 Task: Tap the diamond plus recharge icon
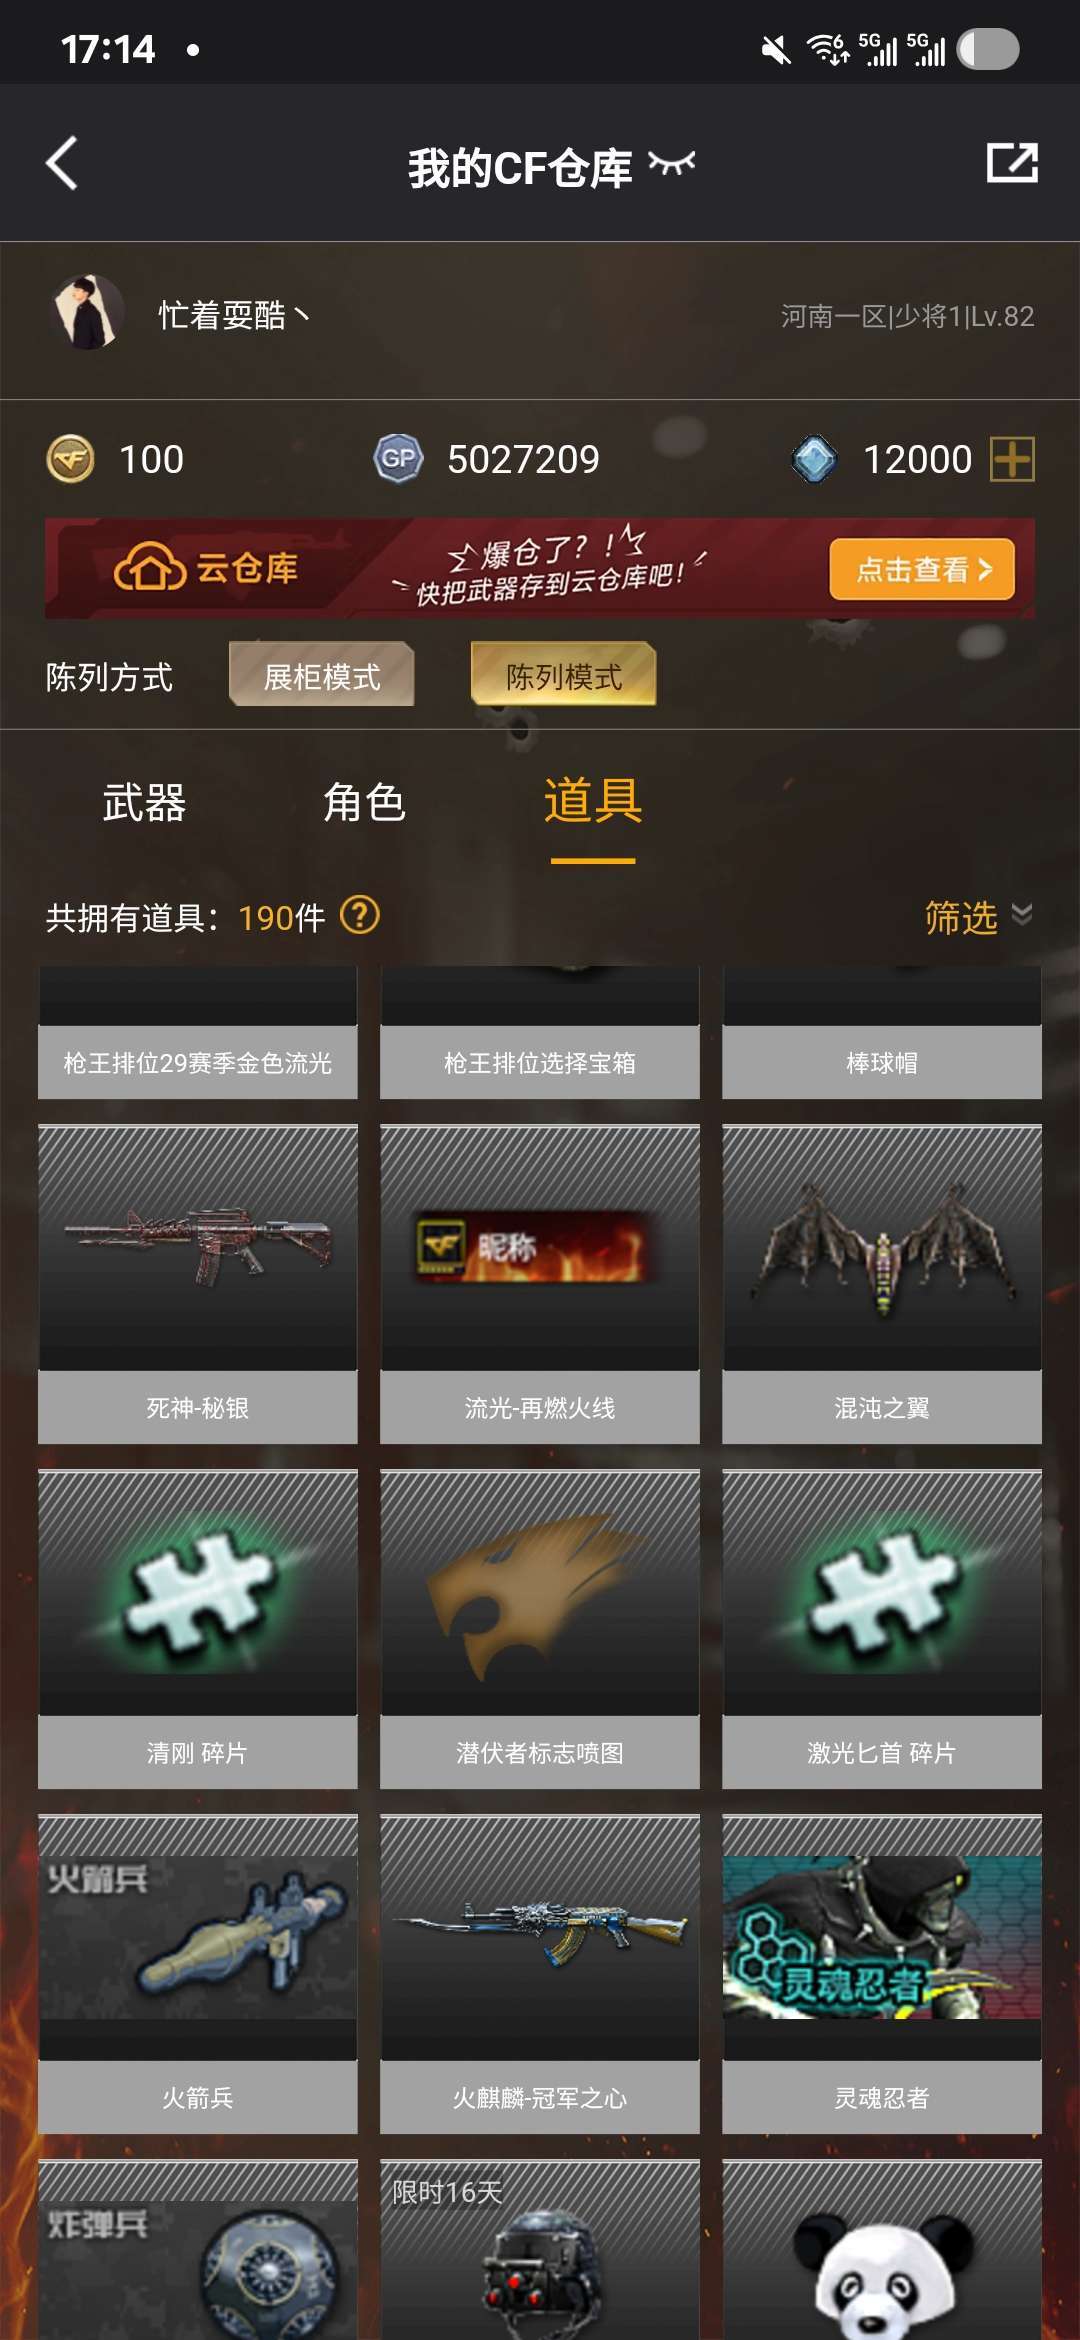(x=1012, y=459)
